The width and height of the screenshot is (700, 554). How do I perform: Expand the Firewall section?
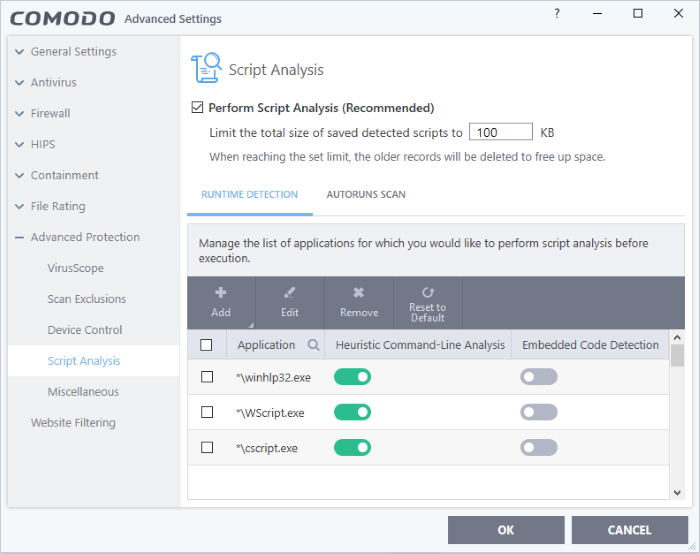(x=20, y=113)
